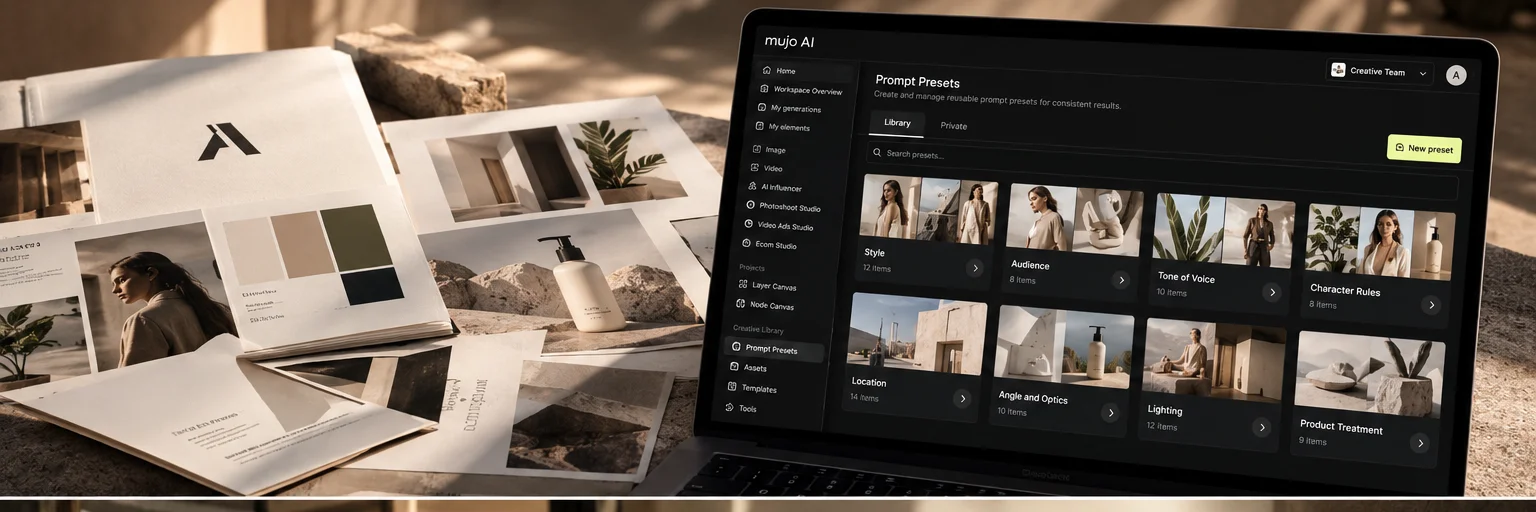1536x512 pixels.
Task: Click the Lighting preset thumbnail
Action: pyautogui.click(x=1213, y=358)
